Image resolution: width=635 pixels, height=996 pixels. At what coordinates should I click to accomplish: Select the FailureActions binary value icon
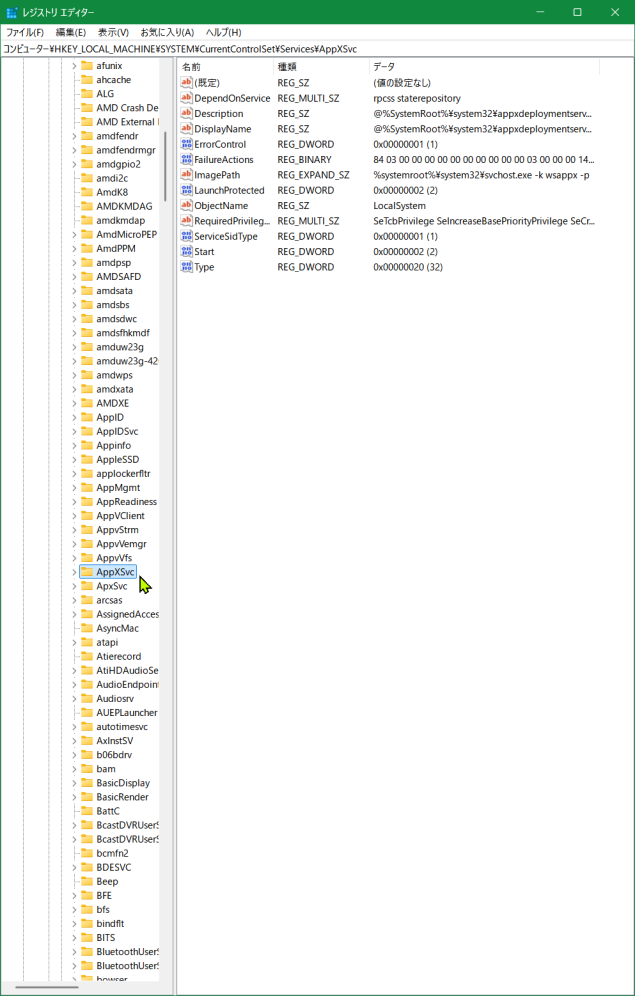(x=186, y=160)
